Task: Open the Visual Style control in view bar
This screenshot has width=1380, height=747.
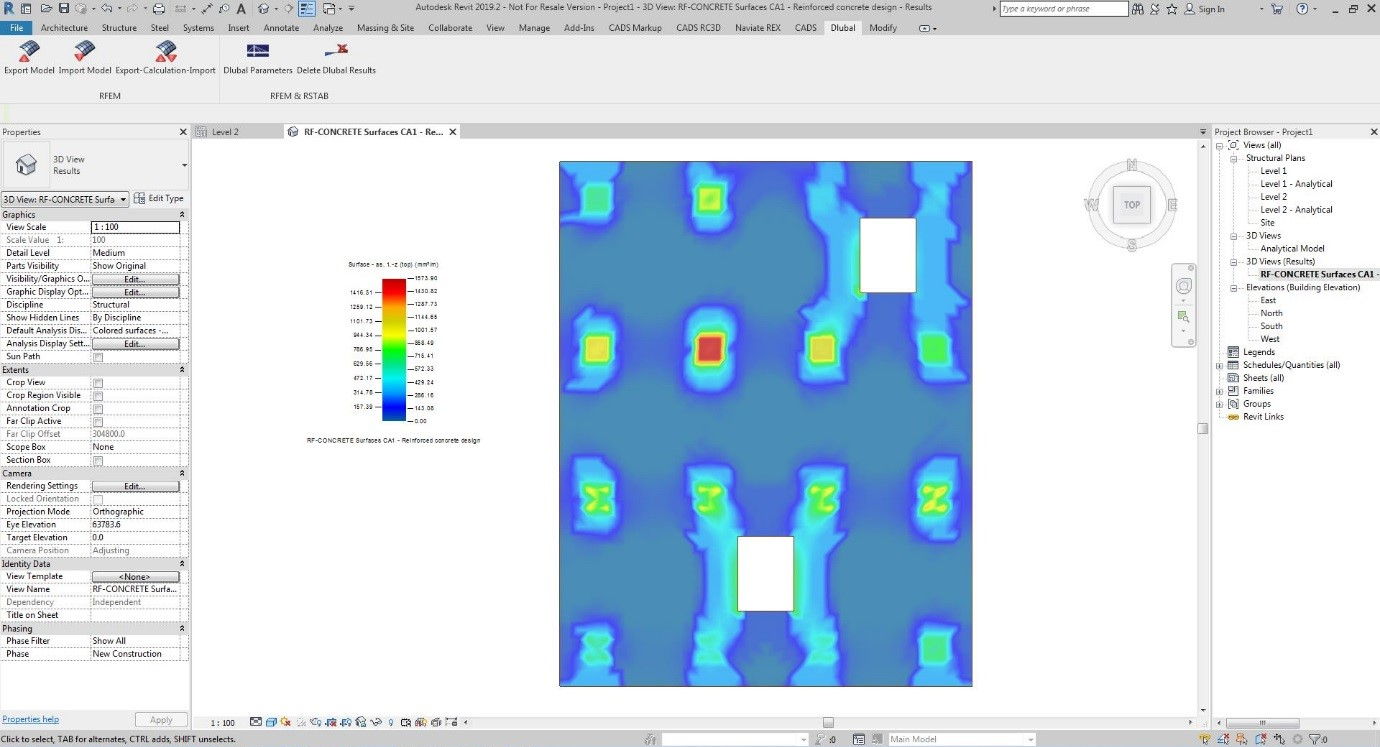Action: click(271, 722)
